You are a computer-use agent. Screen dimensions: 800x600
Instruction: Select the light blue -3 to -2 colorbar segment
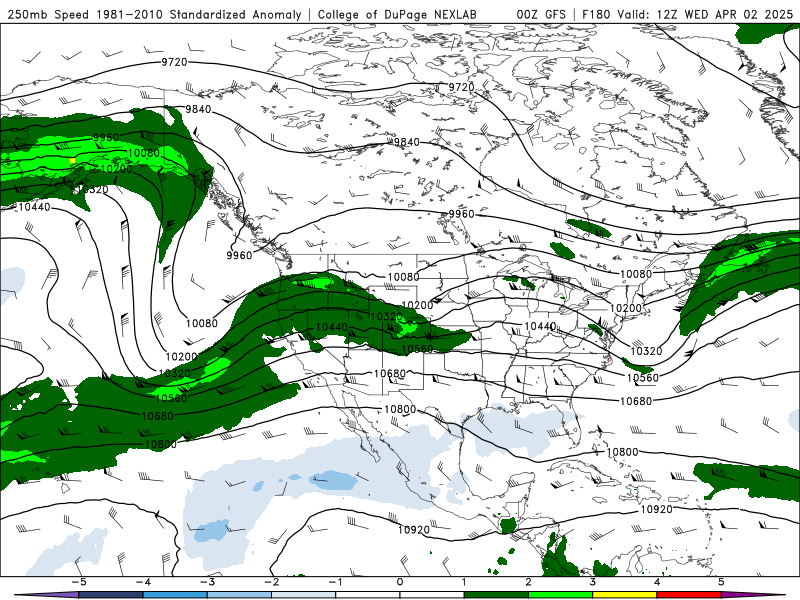pyautogui.click(x=239, y=595)
